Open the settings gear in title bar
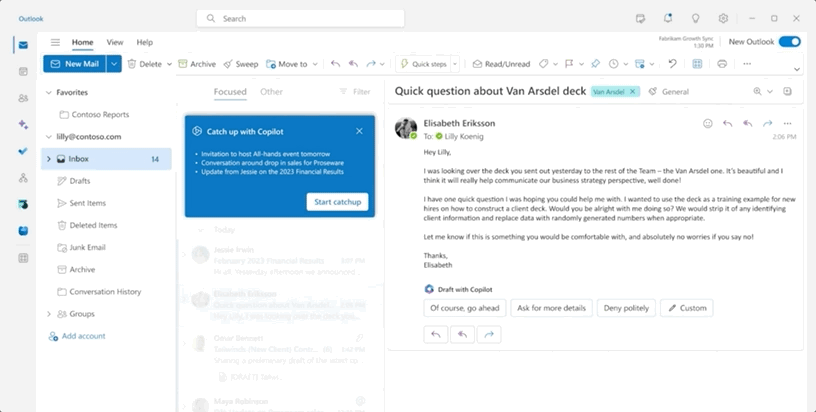 click(x=723, y=18)
